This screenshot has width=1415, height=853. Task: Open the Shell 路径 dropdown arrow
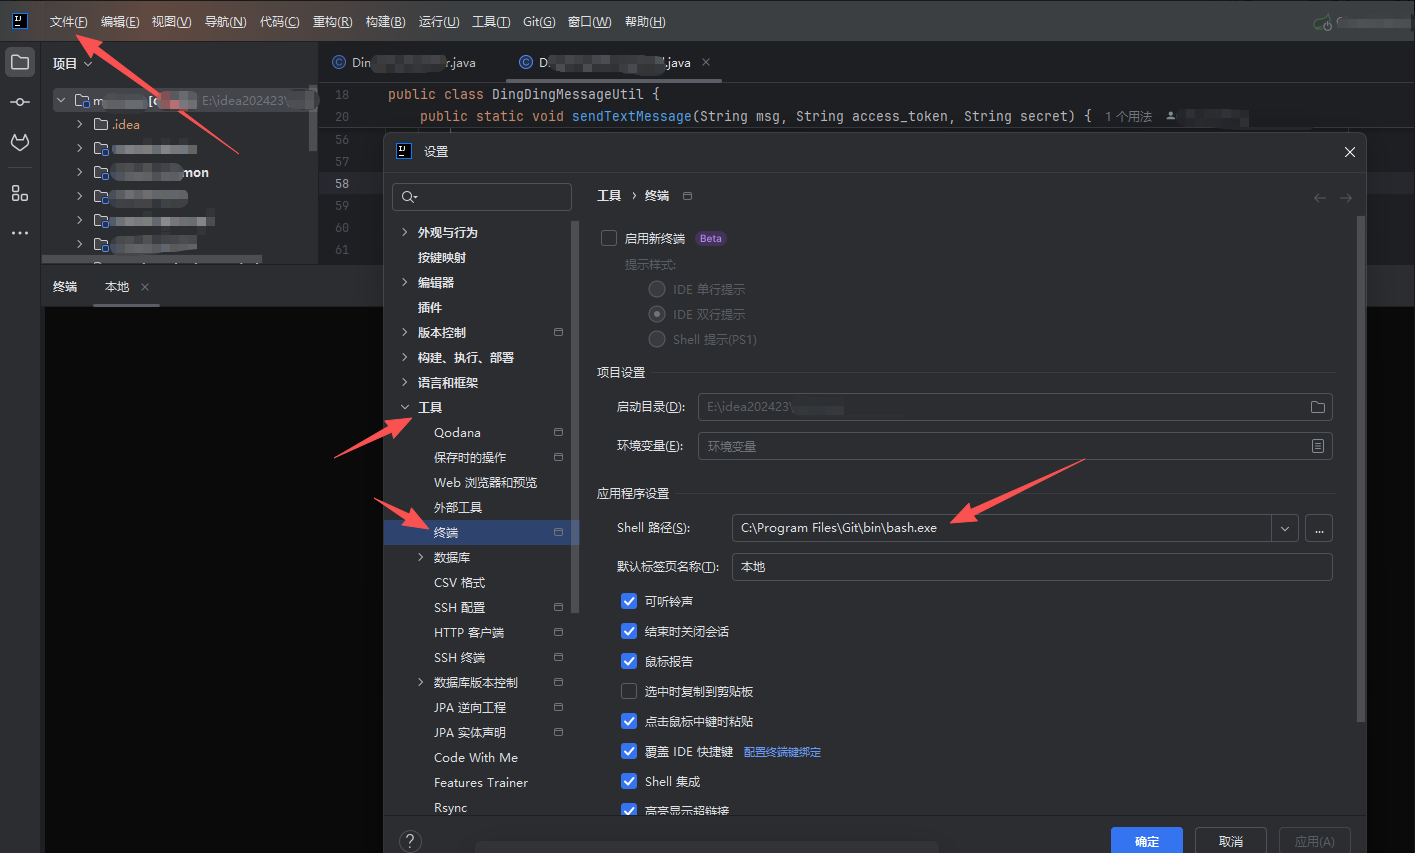tap(1285, 528)
